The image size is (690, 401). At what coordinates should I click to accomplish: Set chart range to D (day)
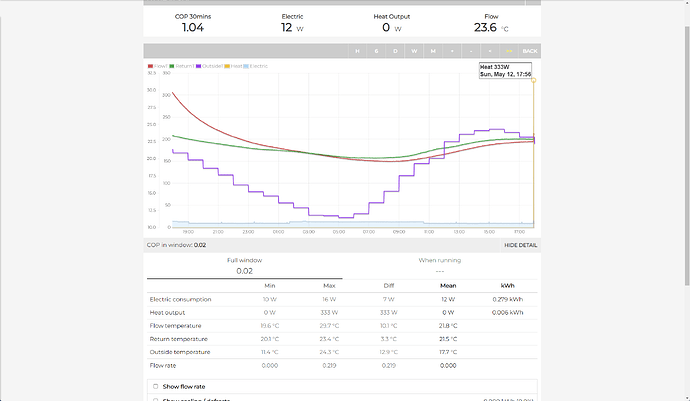point(395,51)
